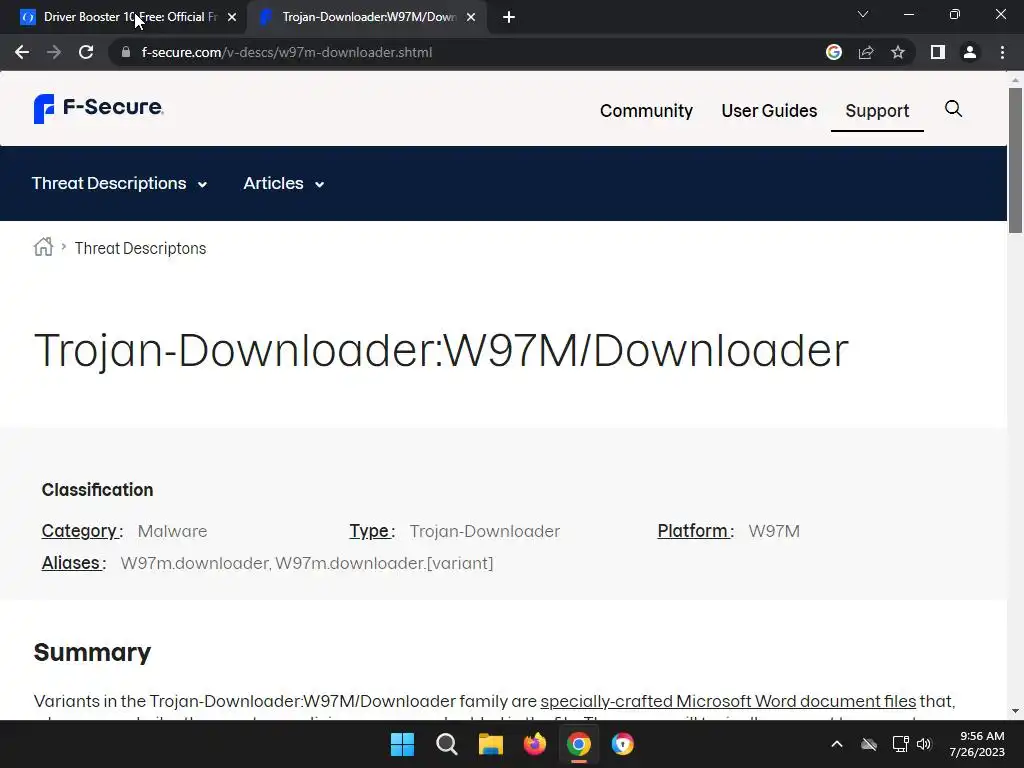Open the Community nav link
The width and height of the screenshot is (1024, 768).
(x=646, y=111)
